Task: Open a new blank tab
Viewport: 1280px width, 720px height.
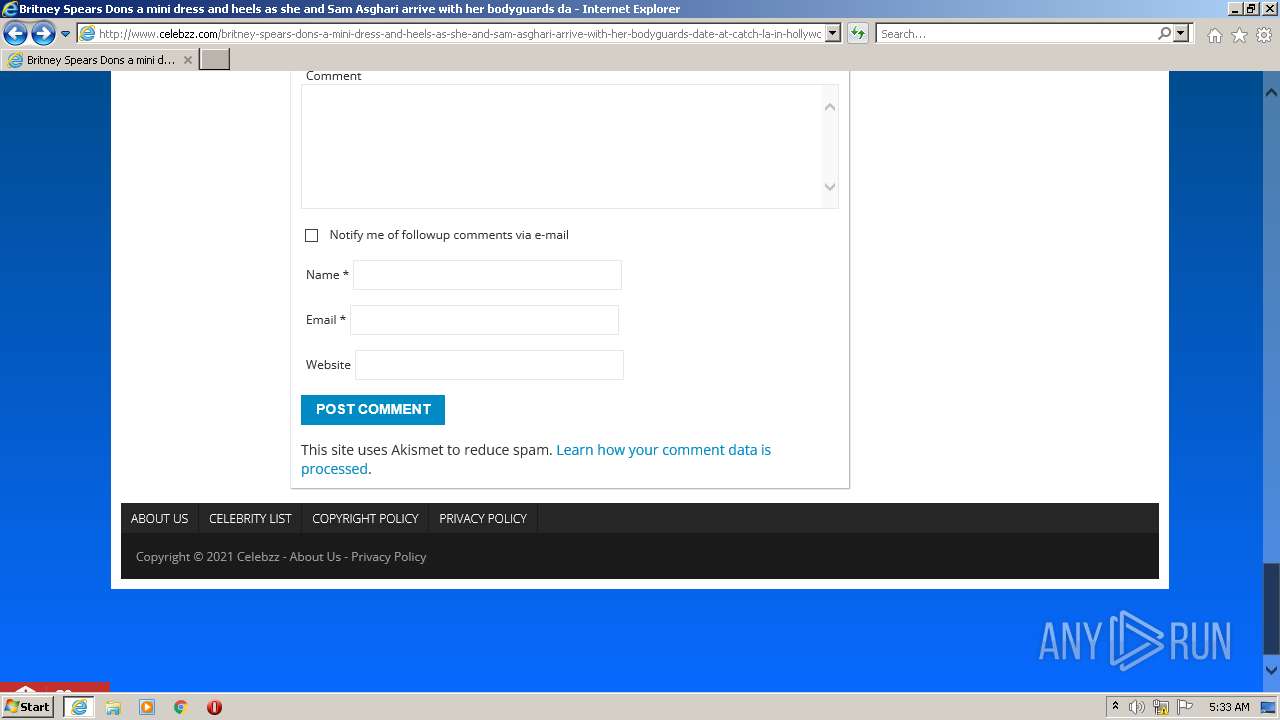Action: (x=215, y=60)
